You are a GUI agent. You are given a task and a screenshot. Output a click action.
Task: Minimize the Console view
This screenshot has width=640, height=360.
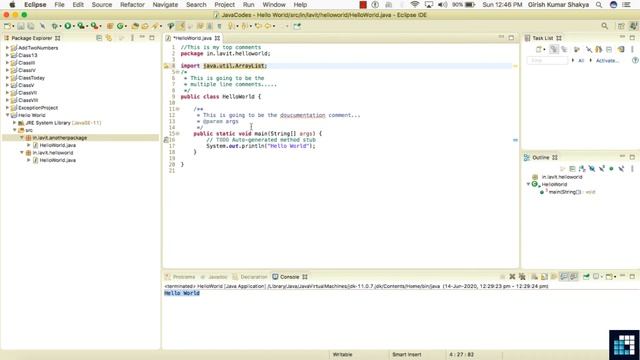tap(622, 276)
